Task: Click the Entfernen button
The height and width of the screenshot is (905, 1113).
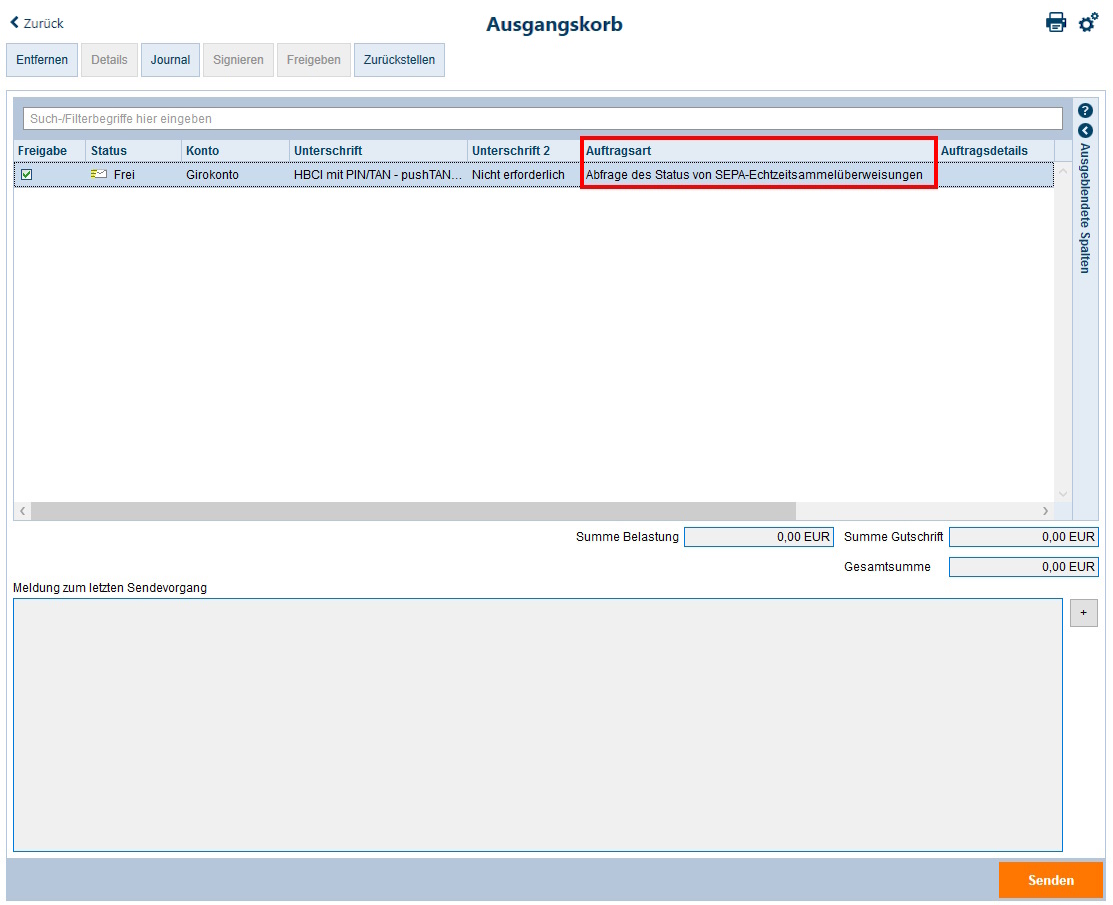Action: (x=42, y=60)
